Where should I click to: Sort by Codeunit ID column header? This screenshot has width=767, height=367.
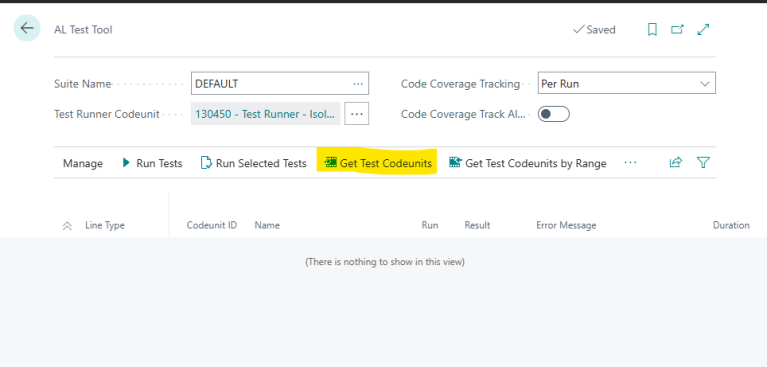212,226
